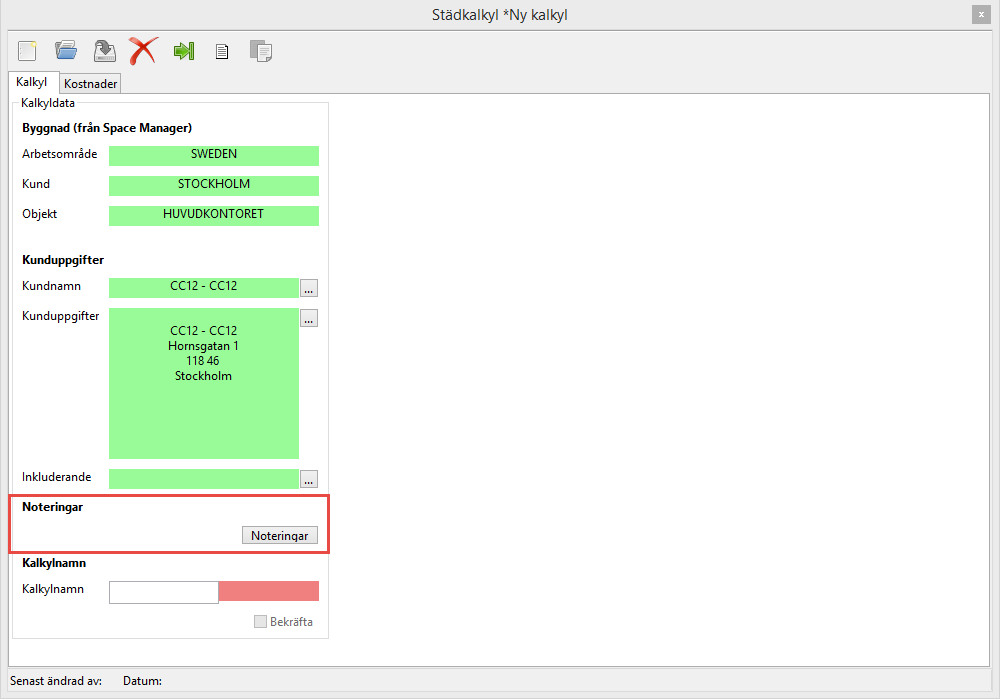The image size is (1000, 699).
Task: Click the white Kalkylnamn input field
Action: 163,592
